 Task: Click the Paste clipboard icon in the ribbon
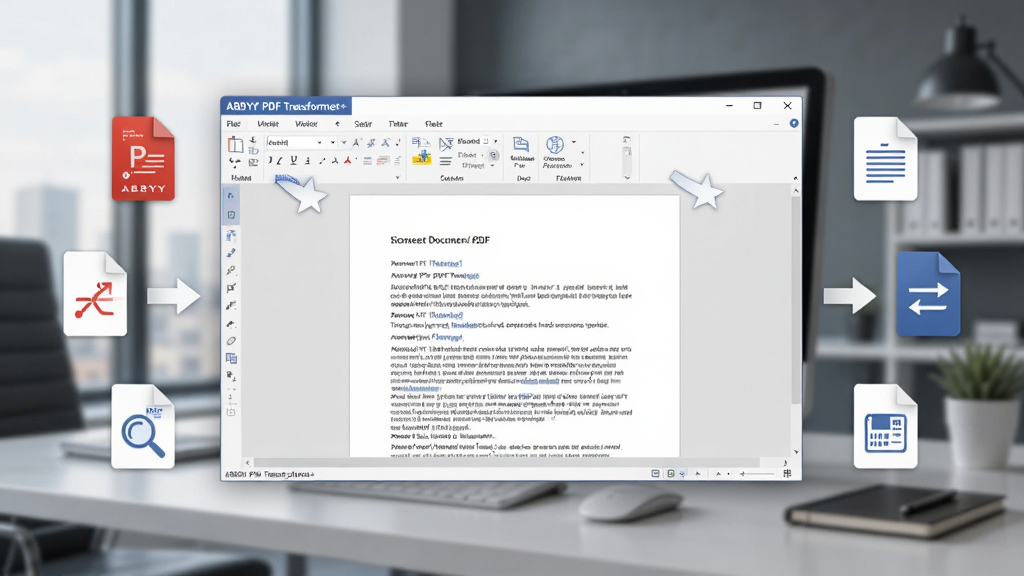(235, 144)
